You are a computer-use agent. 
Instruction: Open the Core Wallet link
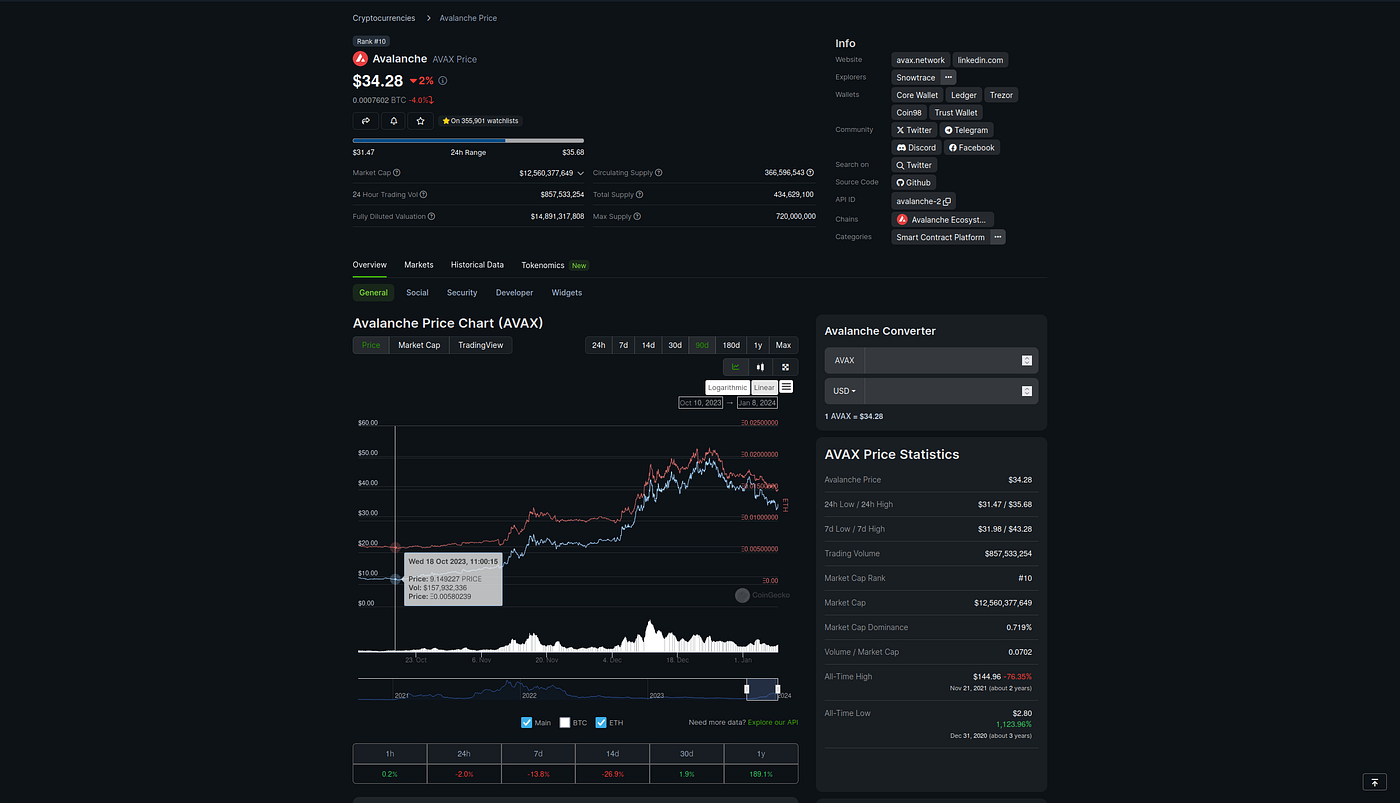click(x=917, y=95)
